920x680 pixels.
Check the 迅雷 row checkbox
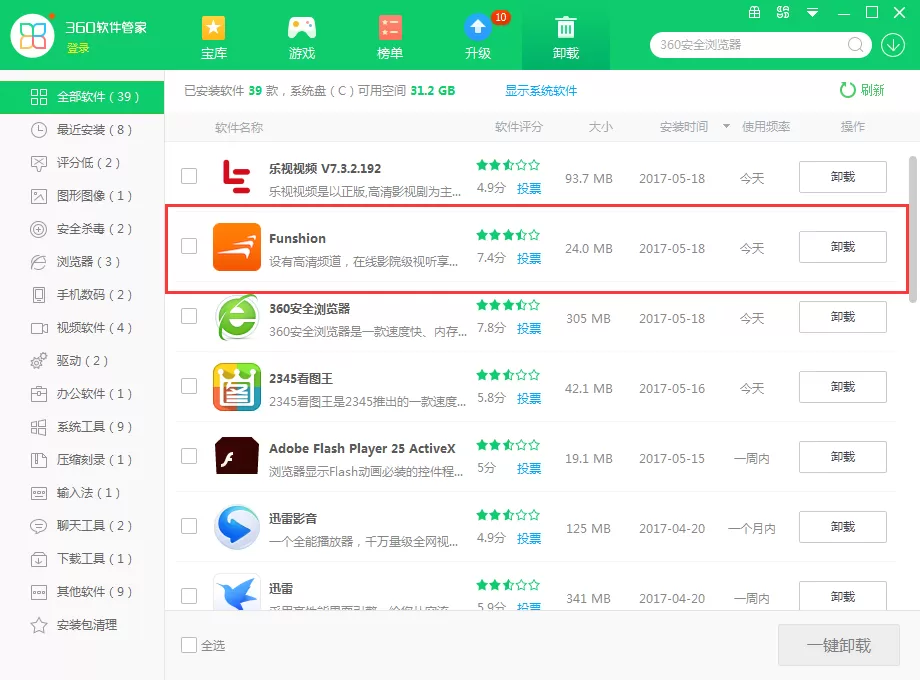point(189,596)
